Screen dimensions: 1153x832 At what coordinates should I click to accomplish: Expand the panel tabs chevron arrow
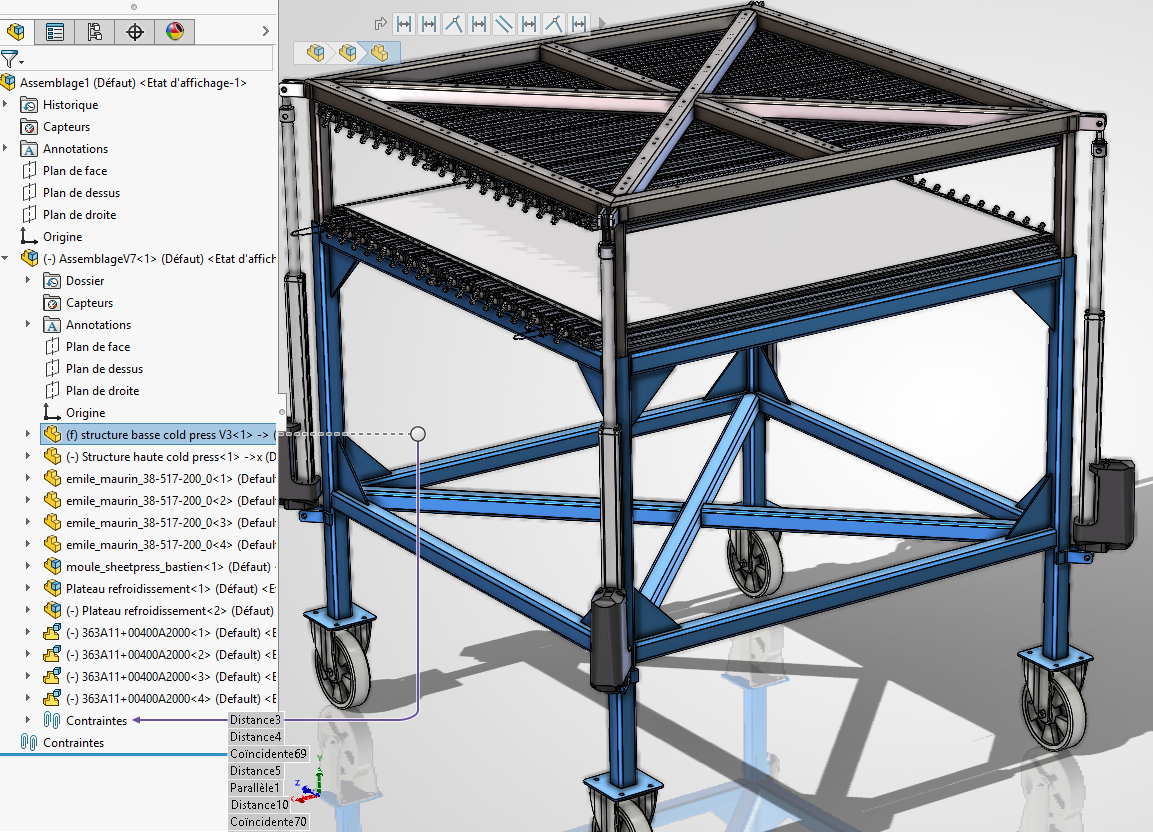pyautogui.click(x=264, y=32)
